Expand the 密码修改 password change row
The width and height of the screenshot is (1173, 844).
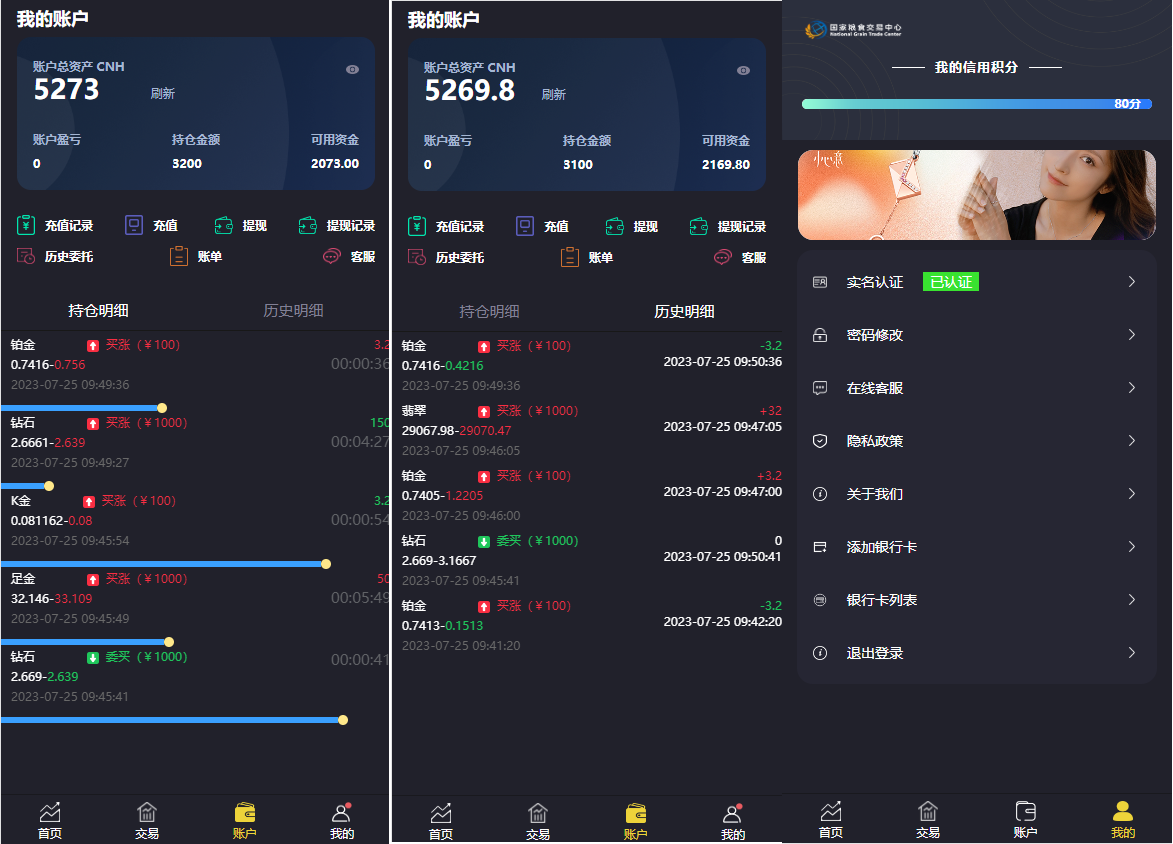pyautogui.click(x=975, y=334)
